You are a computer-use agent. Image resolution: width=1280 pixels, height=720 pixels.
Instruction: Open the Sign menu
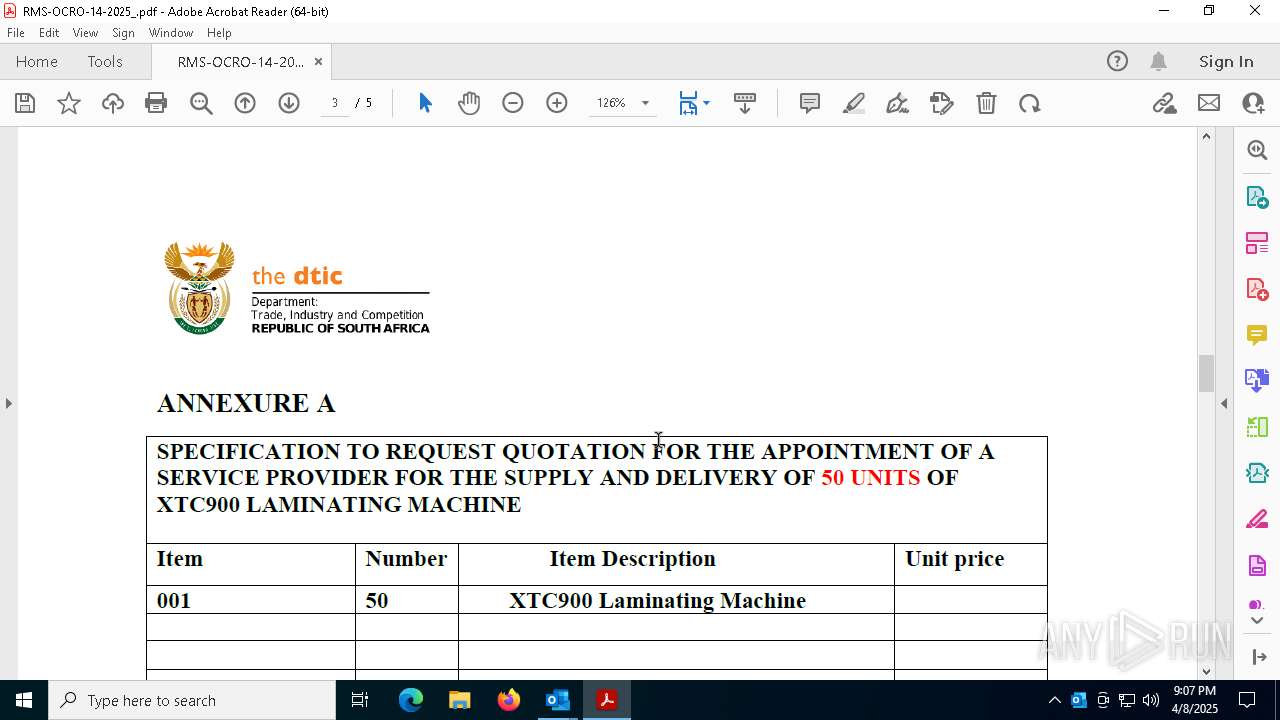click(x=123, y=33)
